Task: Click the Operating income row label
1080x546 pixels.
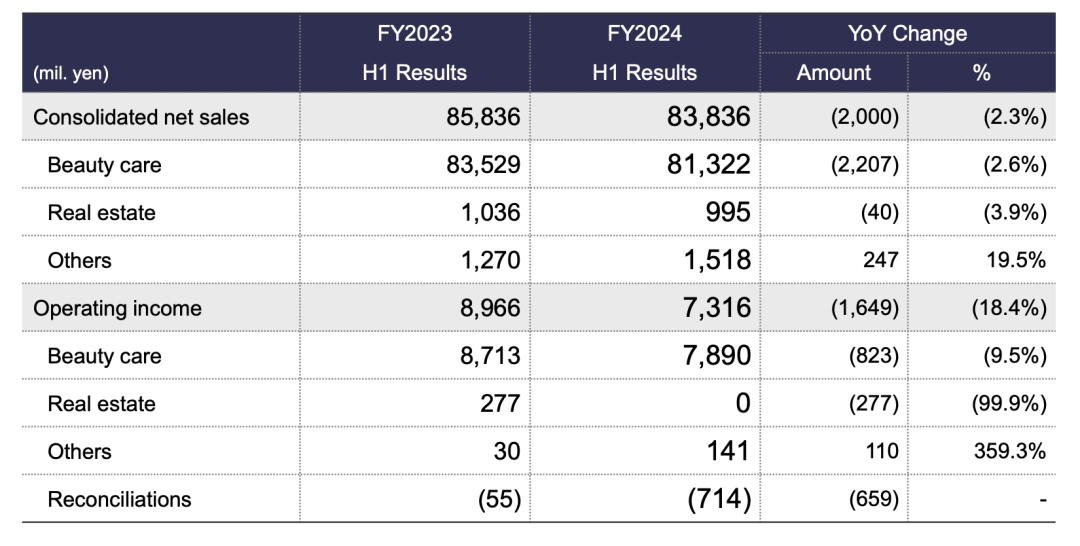Action: click(117, 308)
